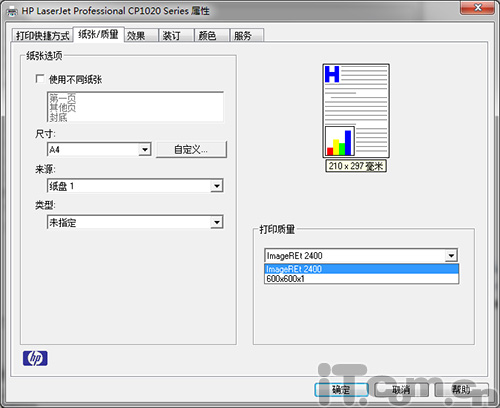Viewport: 500px width, 408px height.
Task: Confirm with the 确定 button
Action: (341, 390)
